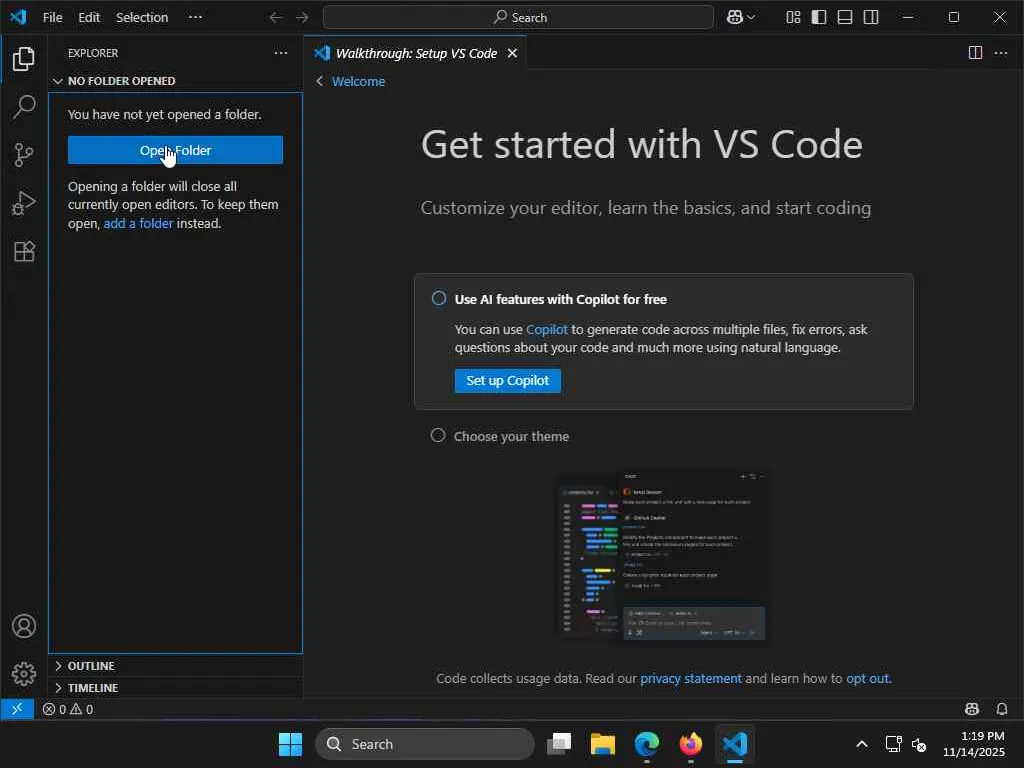Open the File menu

click(x=52, y=17)
